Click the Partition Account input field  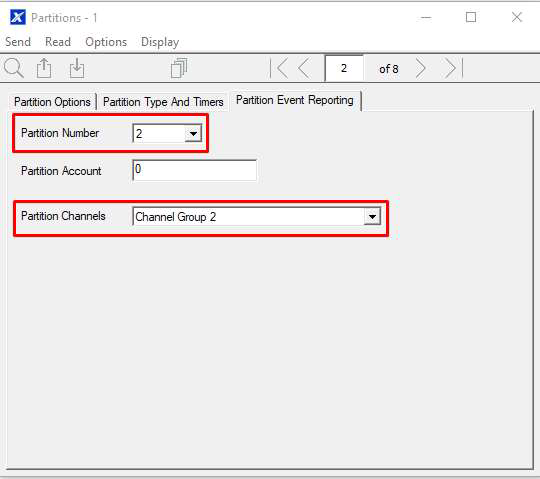(195, 170)
